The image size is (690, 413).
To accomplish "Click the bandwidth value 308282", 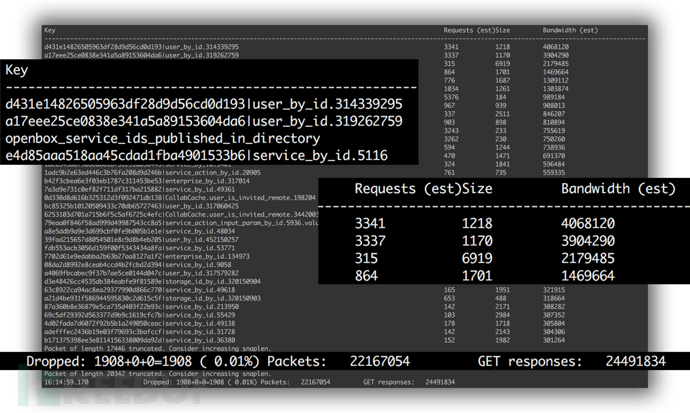I will click(x=554, y=307).
